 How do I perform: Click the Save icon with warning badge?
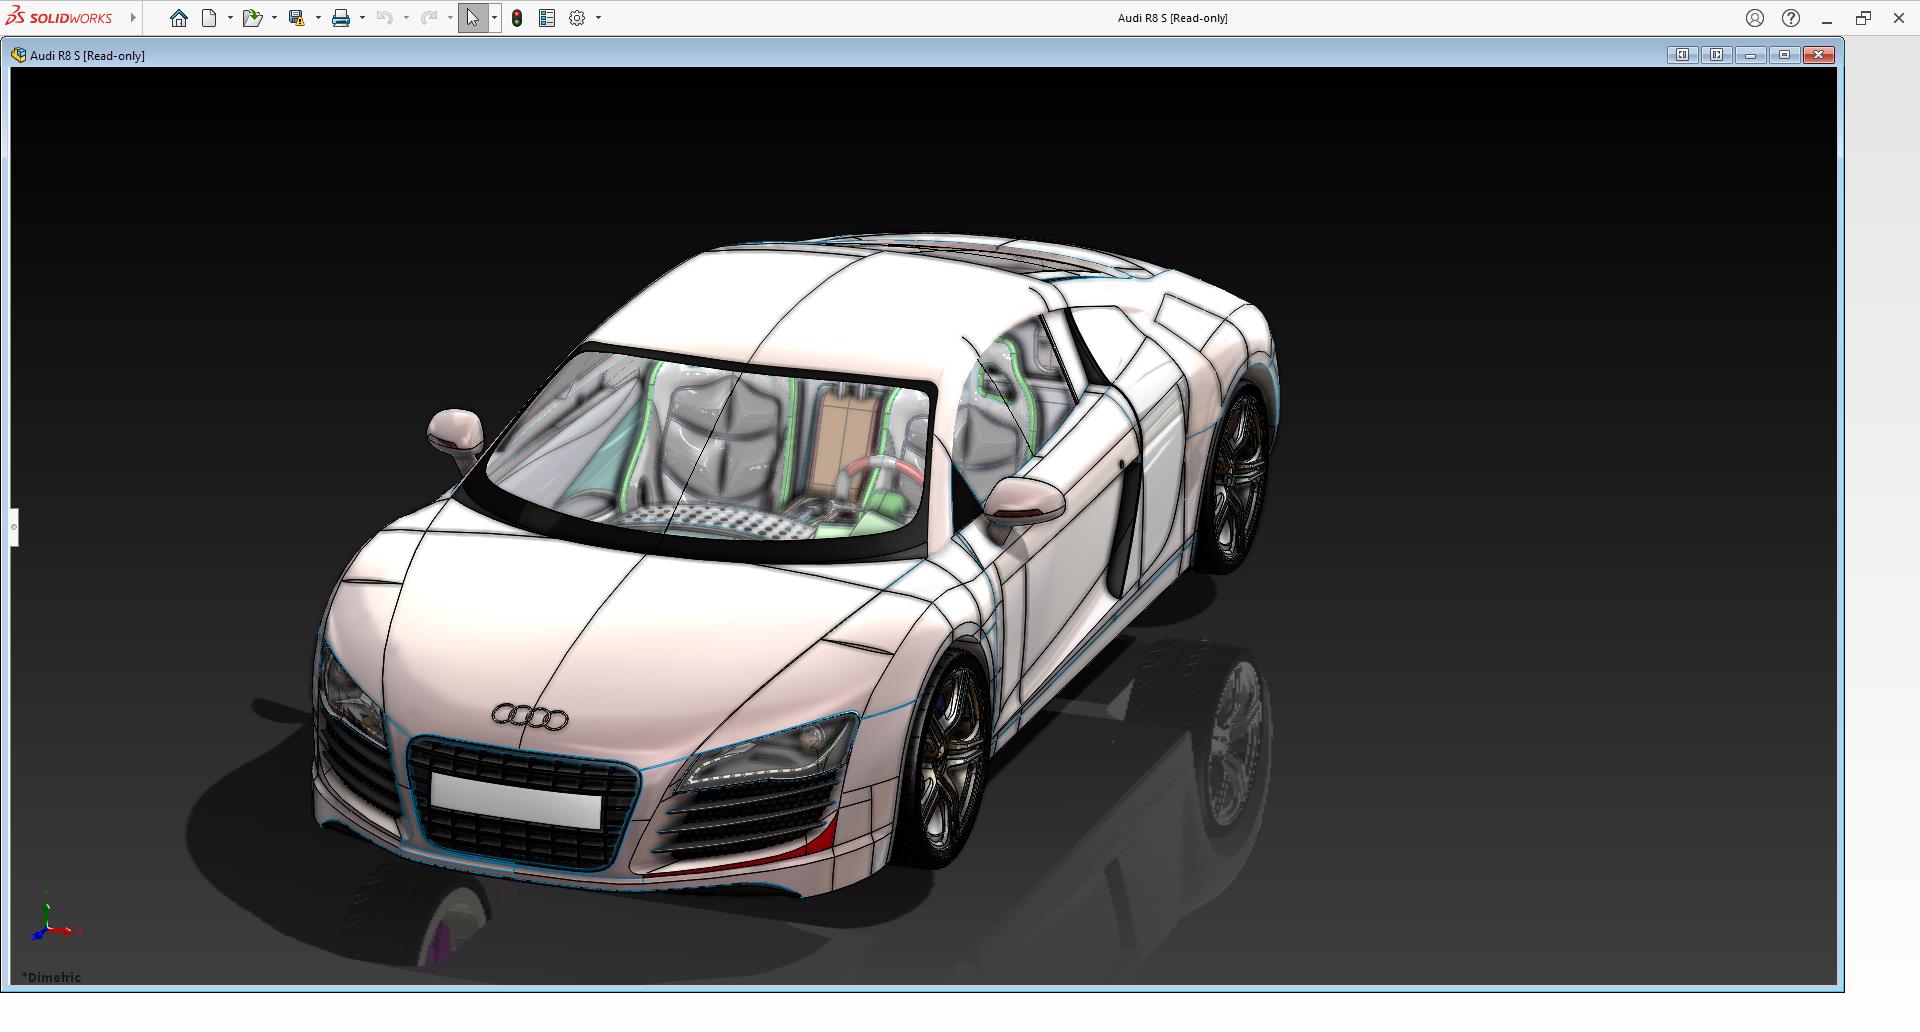coord(296,18)
